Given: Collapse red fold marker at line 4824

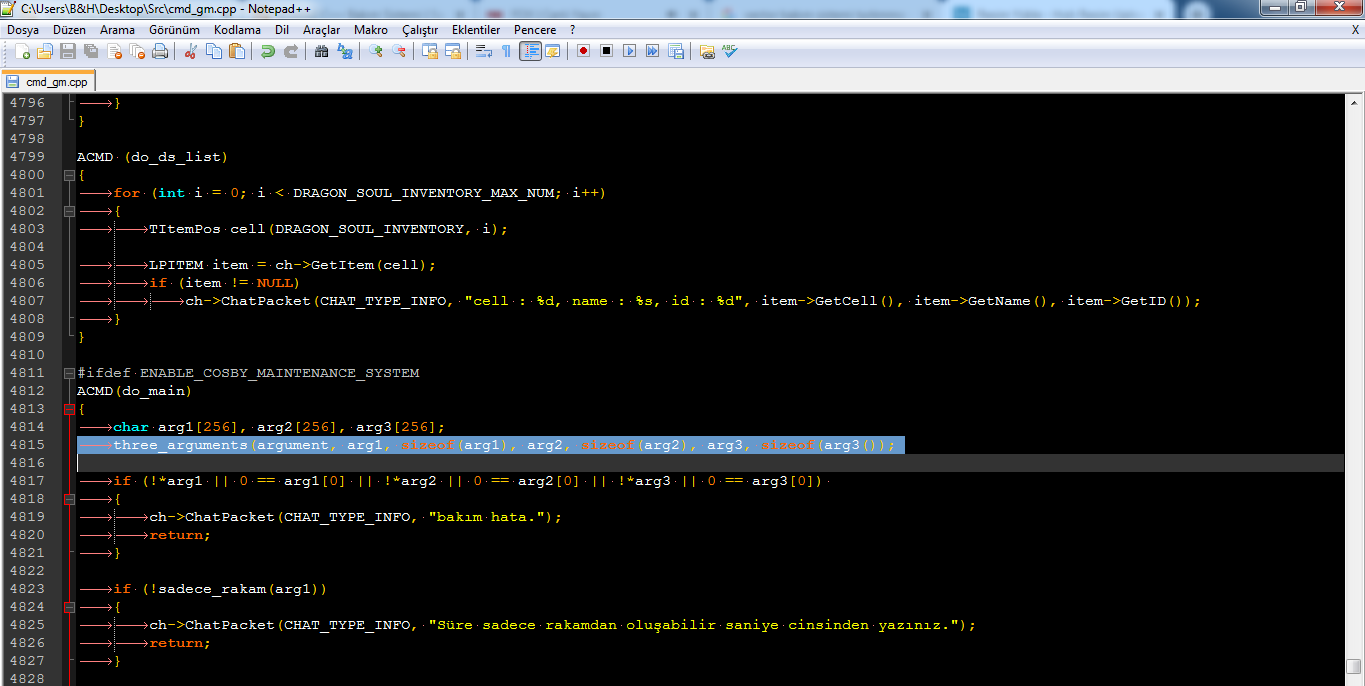Looking at the screenshot, I should pos(69,607).
